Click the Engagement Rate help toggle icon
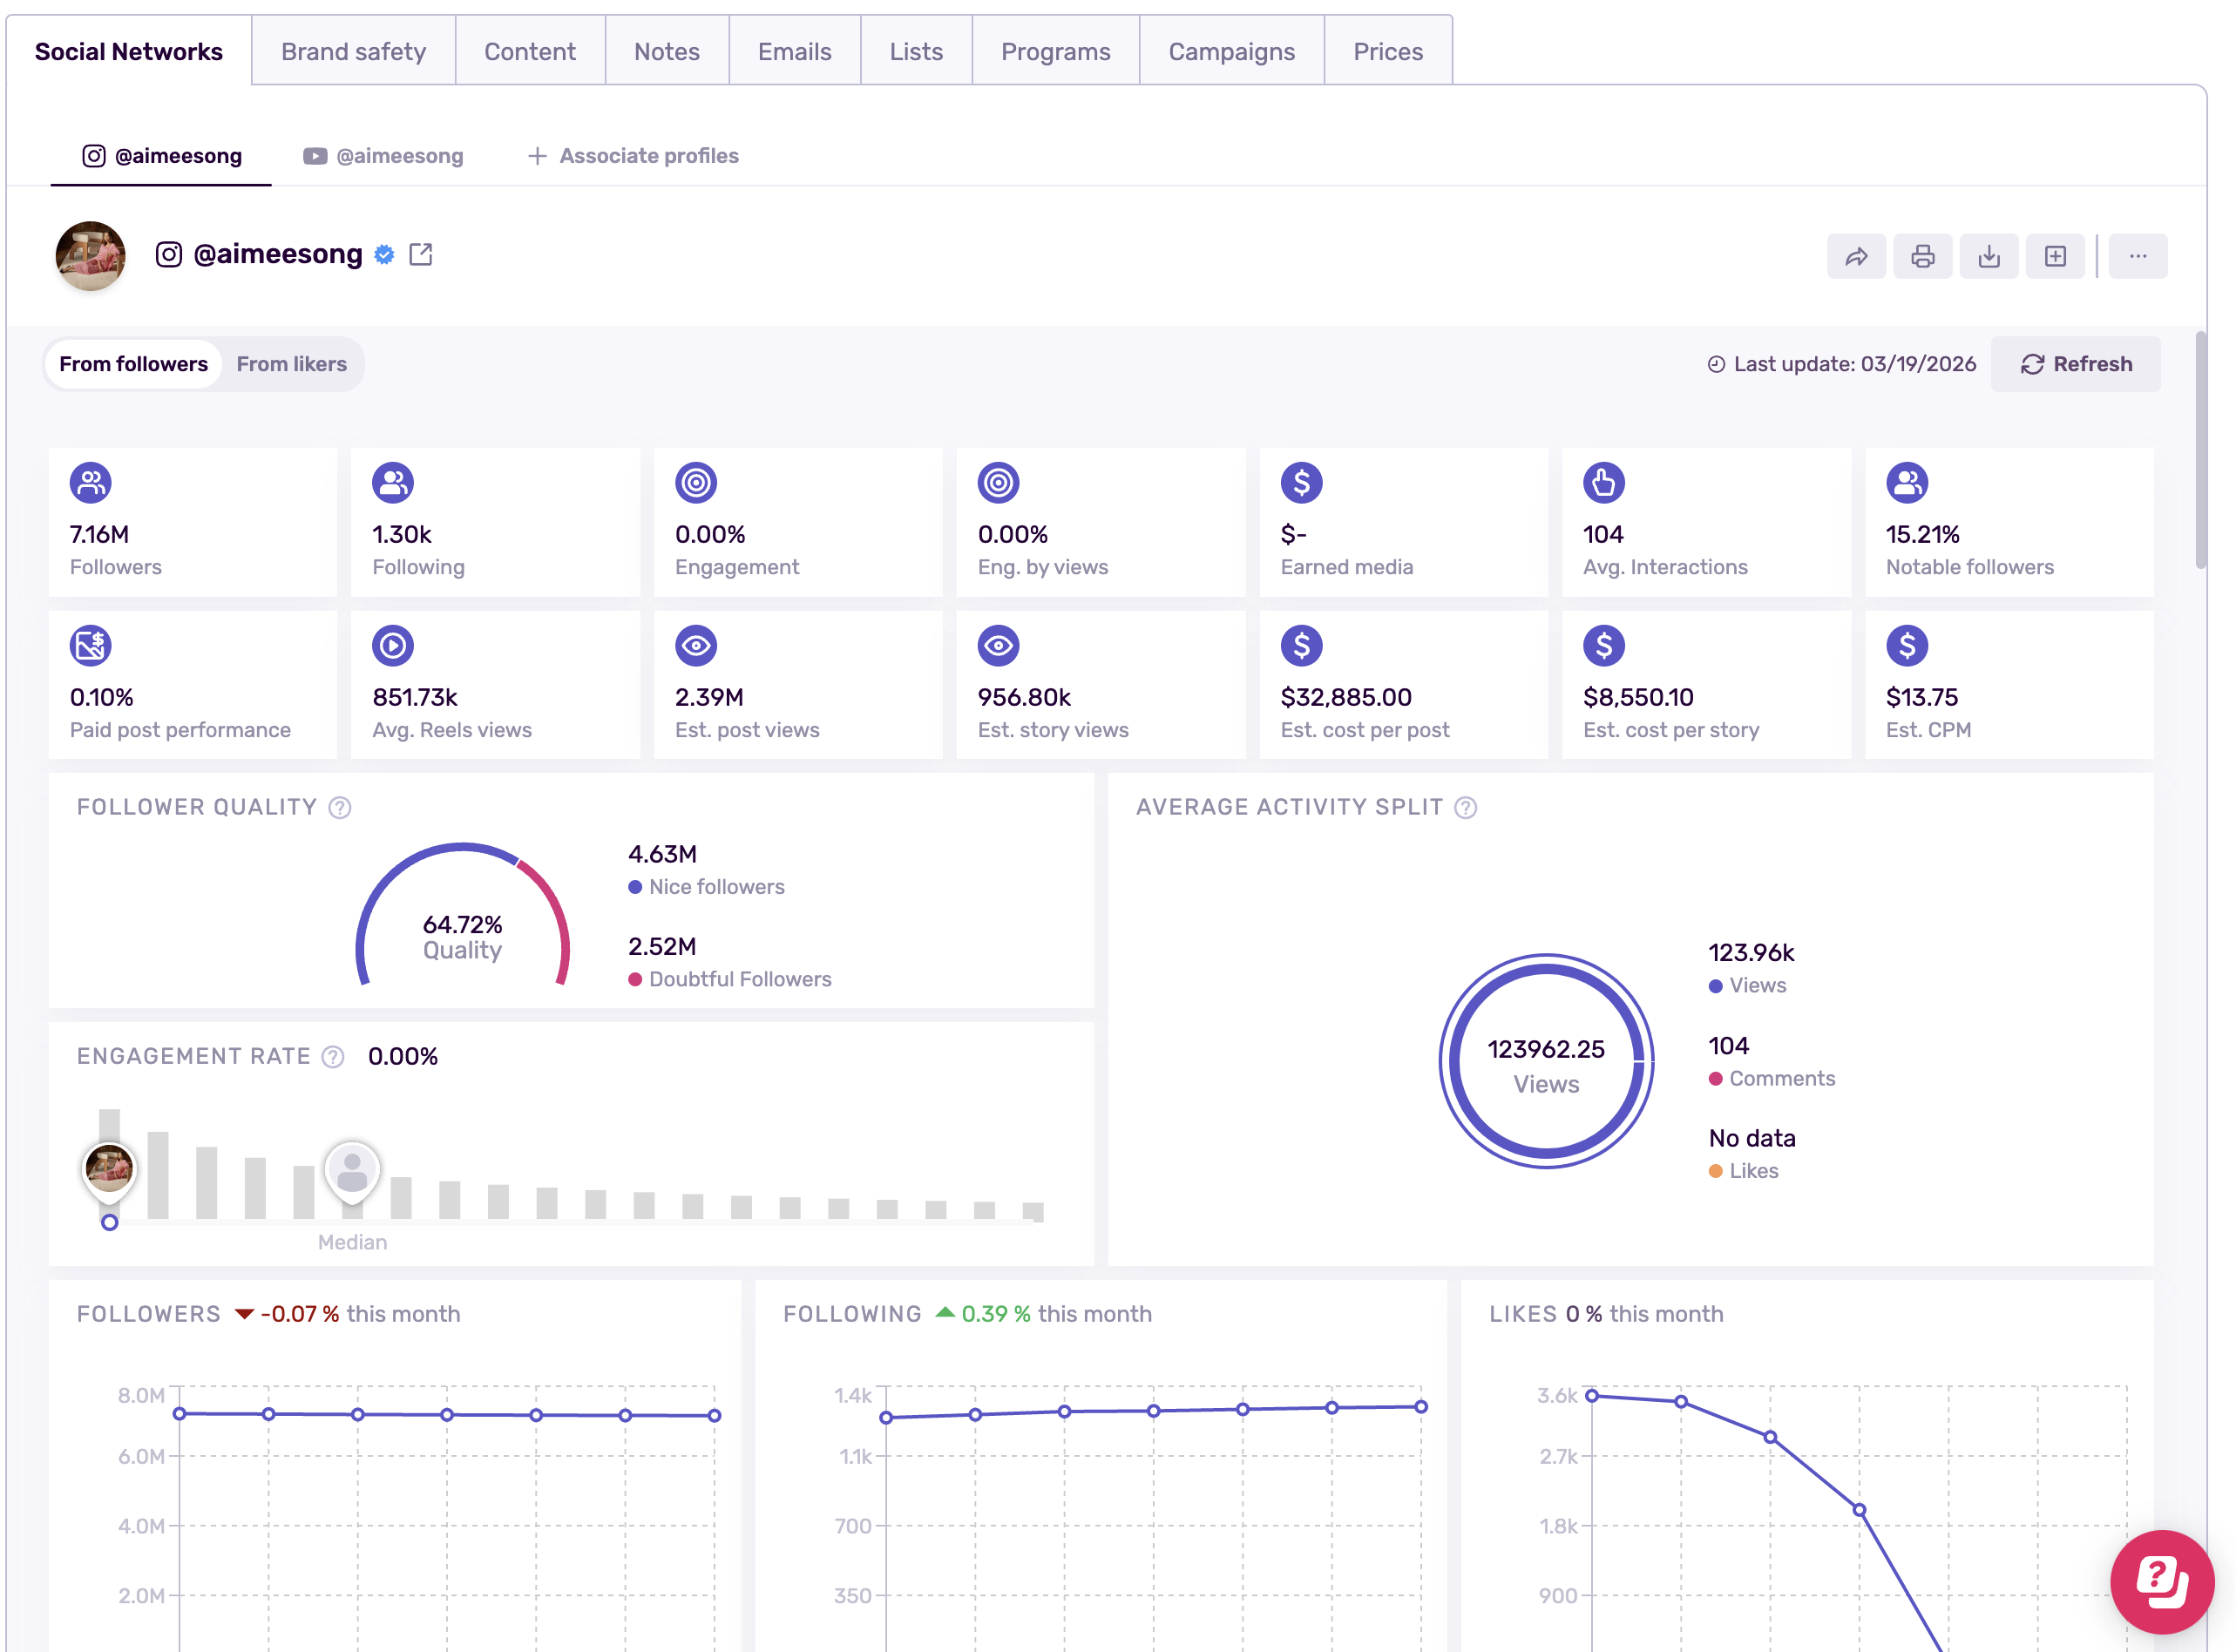The height and width of the screenshot is (1652, 2236). point(331,1056)
